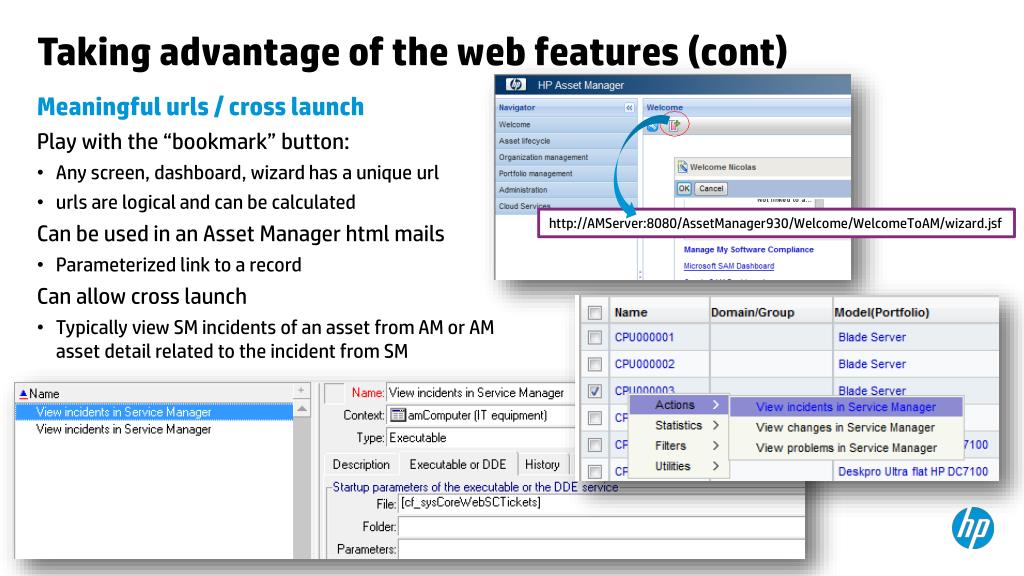Click the Cancel button in the Welcome wizard
This screenshot has width=1024, height=576.
coord(711,189)
